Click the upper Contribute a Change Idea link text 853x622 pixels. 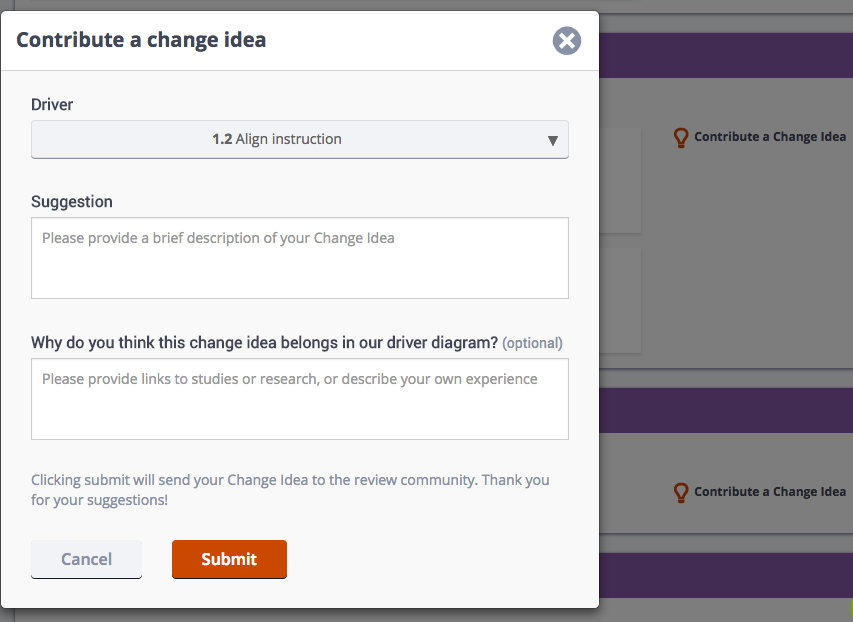click(x=770, y=137)
